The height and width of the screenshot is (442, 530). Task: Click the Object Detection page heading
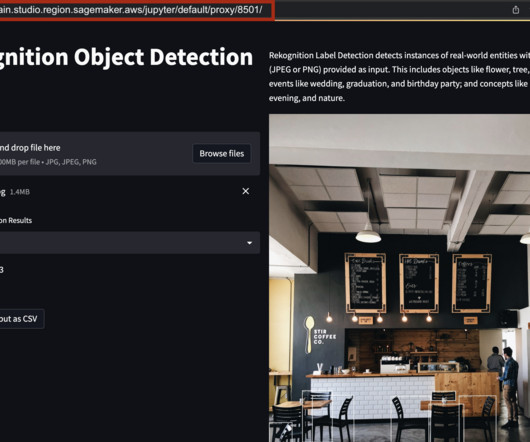point(126,57)
